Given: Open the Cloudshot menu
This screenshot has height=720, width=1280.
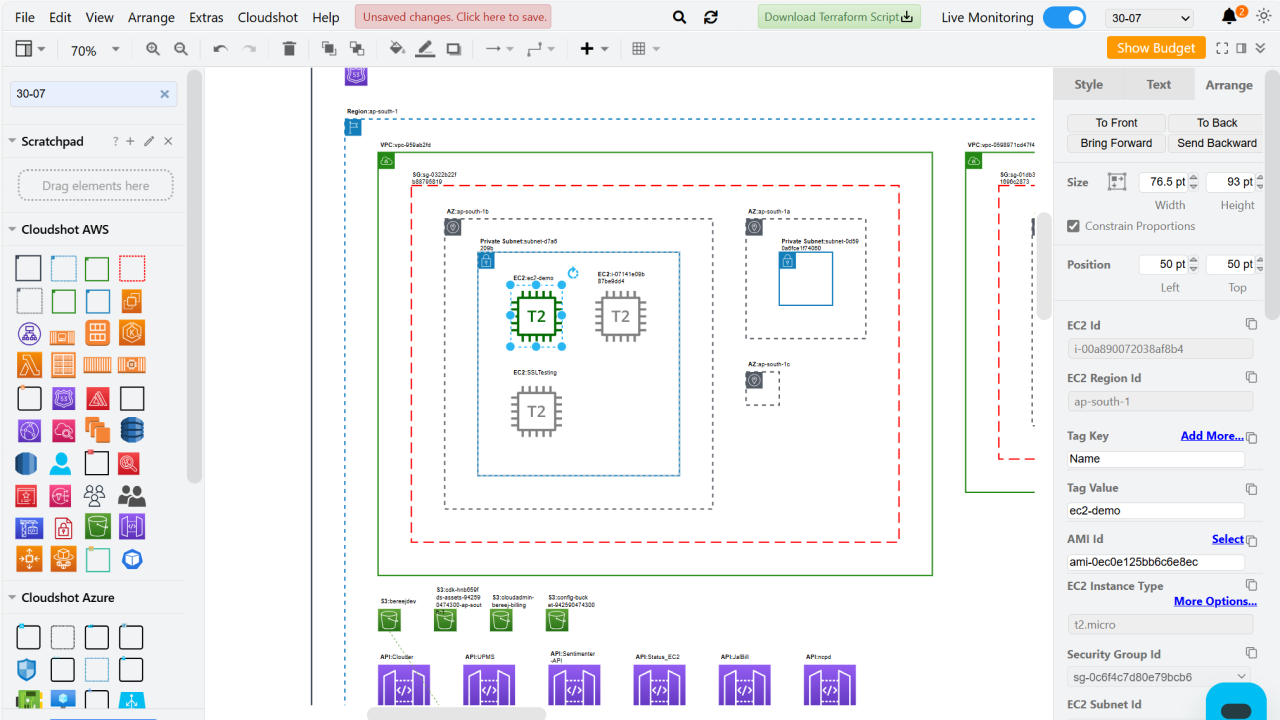Looking at the screenshot, I should tap(268, 17).
